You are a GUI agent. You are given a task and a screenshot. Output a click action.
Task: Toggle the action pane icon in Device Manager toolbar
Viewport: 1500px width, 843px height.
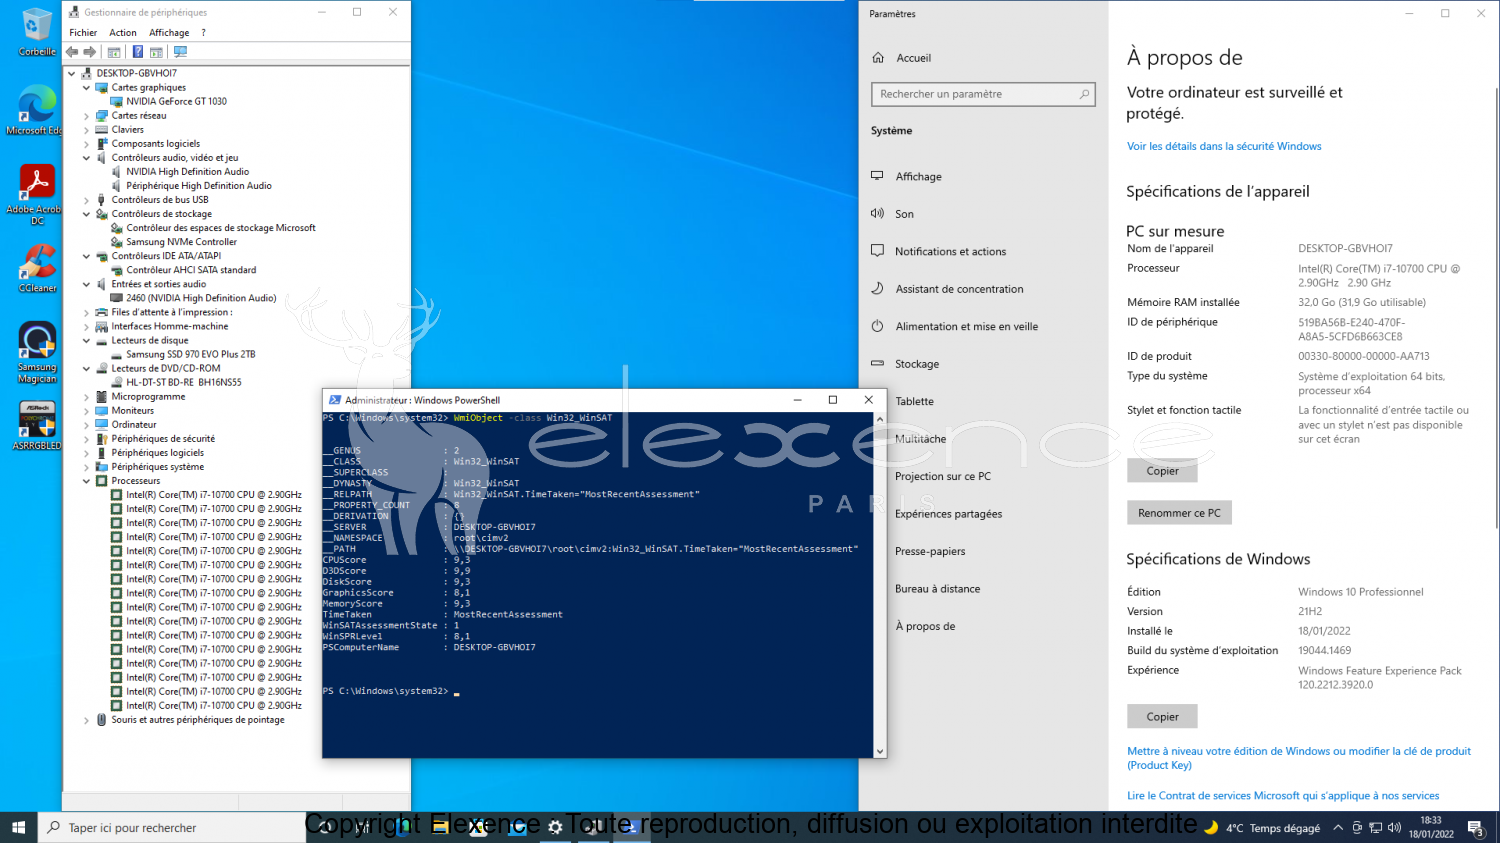(157, 52)
